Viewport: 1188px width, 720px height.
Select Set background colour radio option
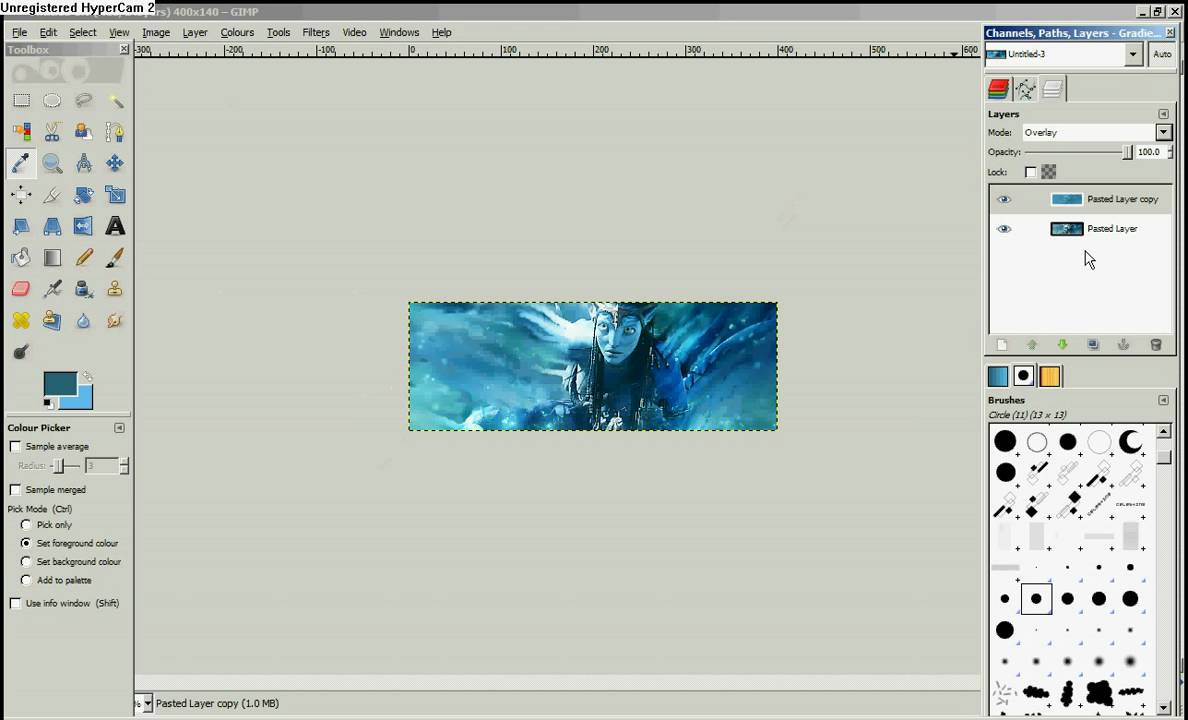point(27,562)
